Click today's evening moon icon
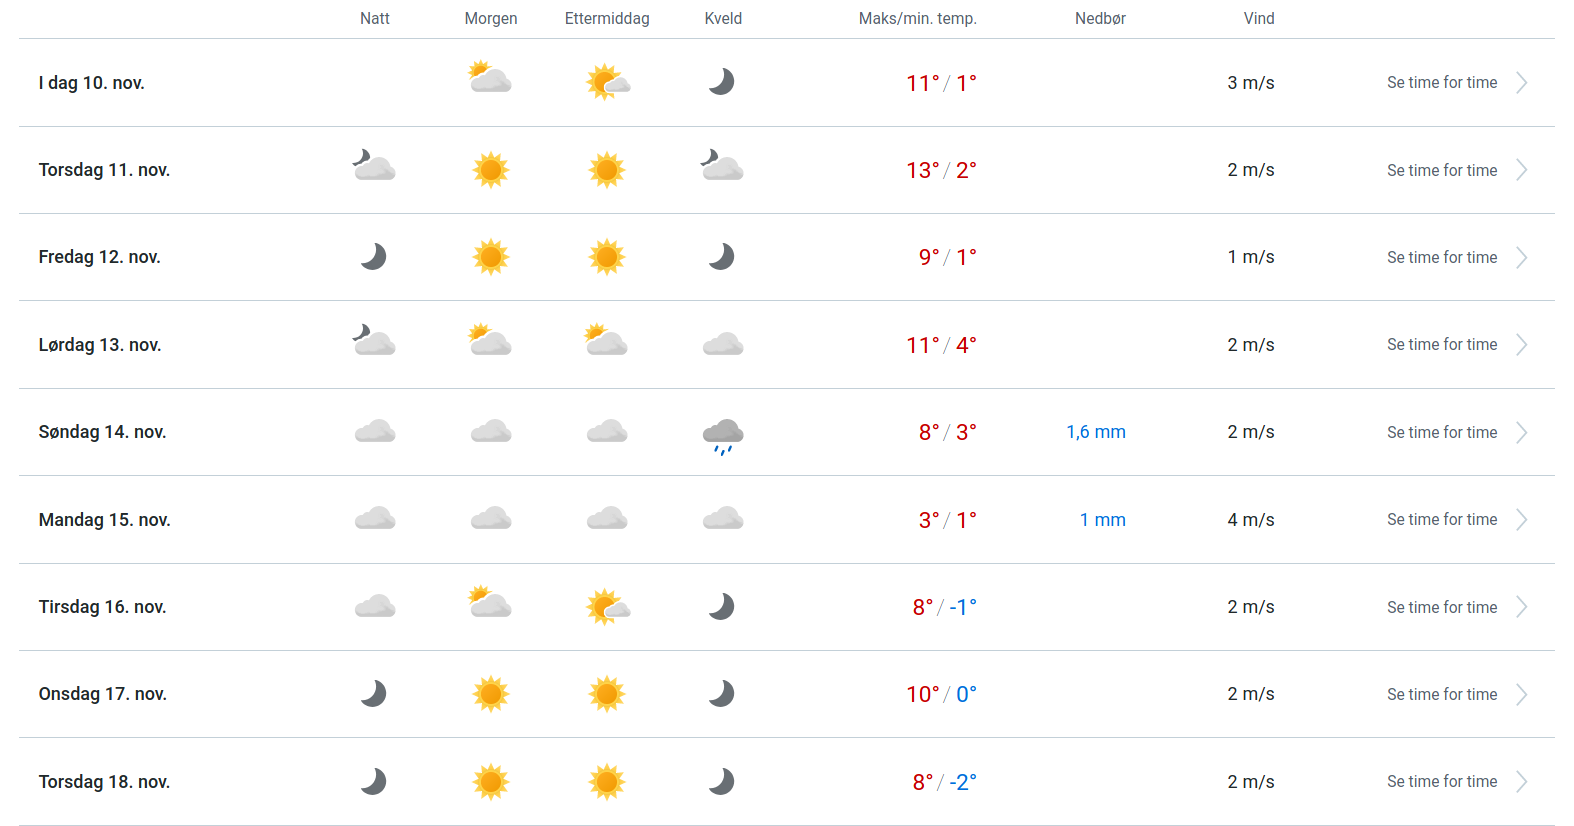1574x826 pixels. click(722, 82)
